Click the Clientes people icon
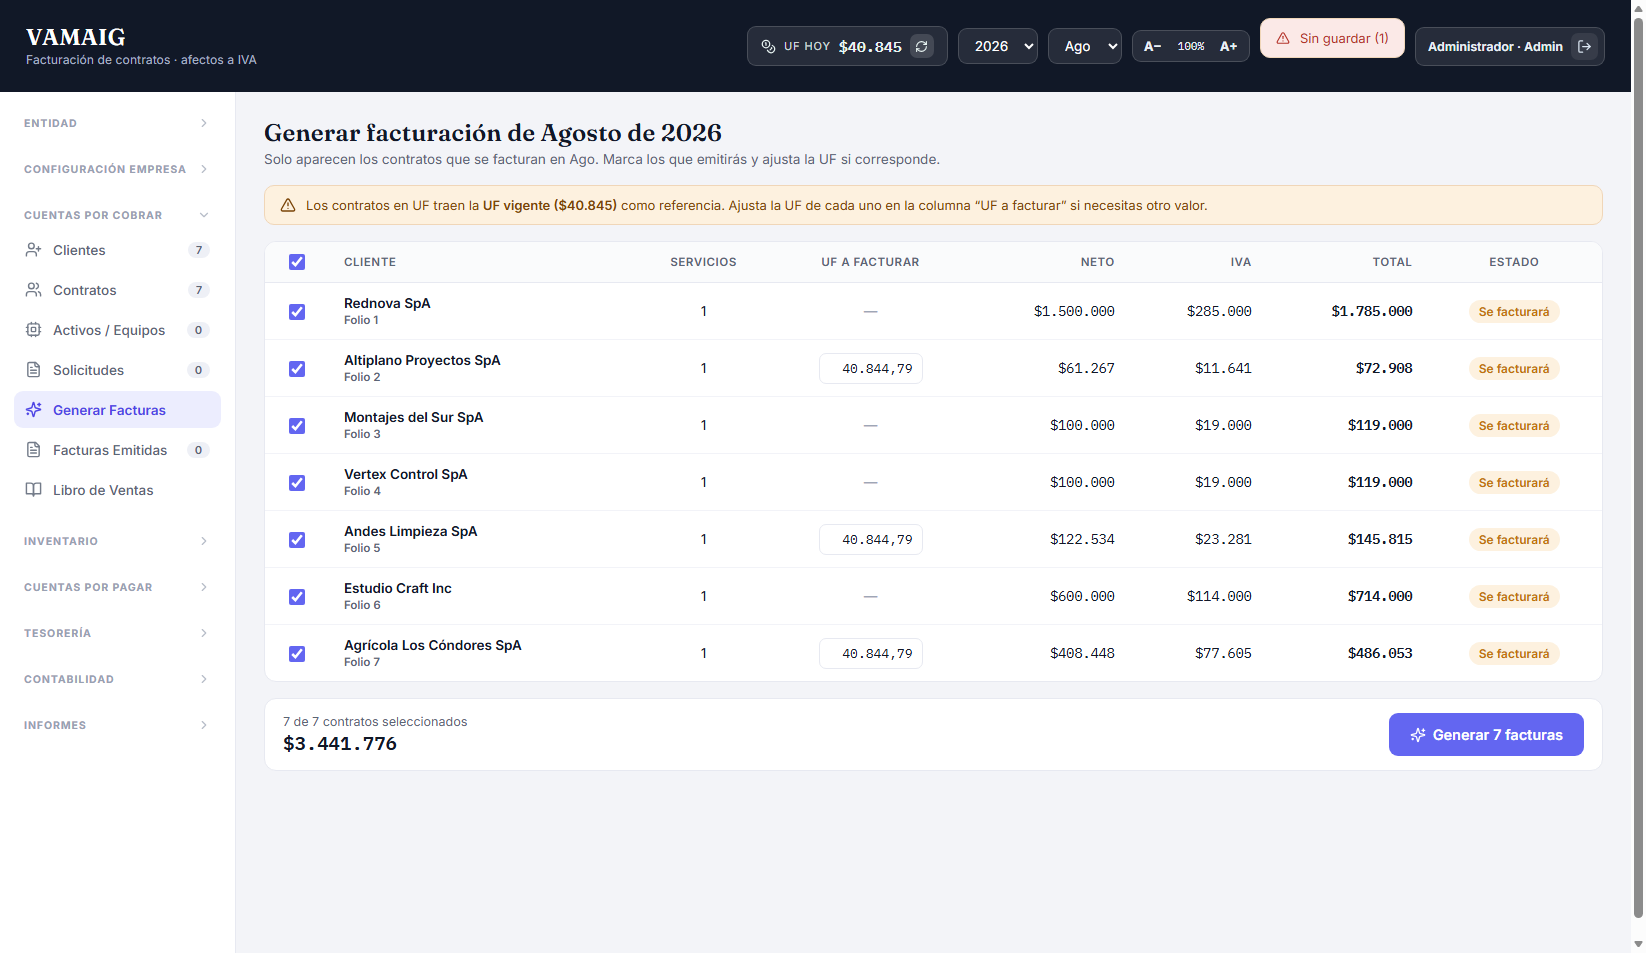The width and height of the screenshot is (1646, 953). pyautogui.click(x=33, y=250)
